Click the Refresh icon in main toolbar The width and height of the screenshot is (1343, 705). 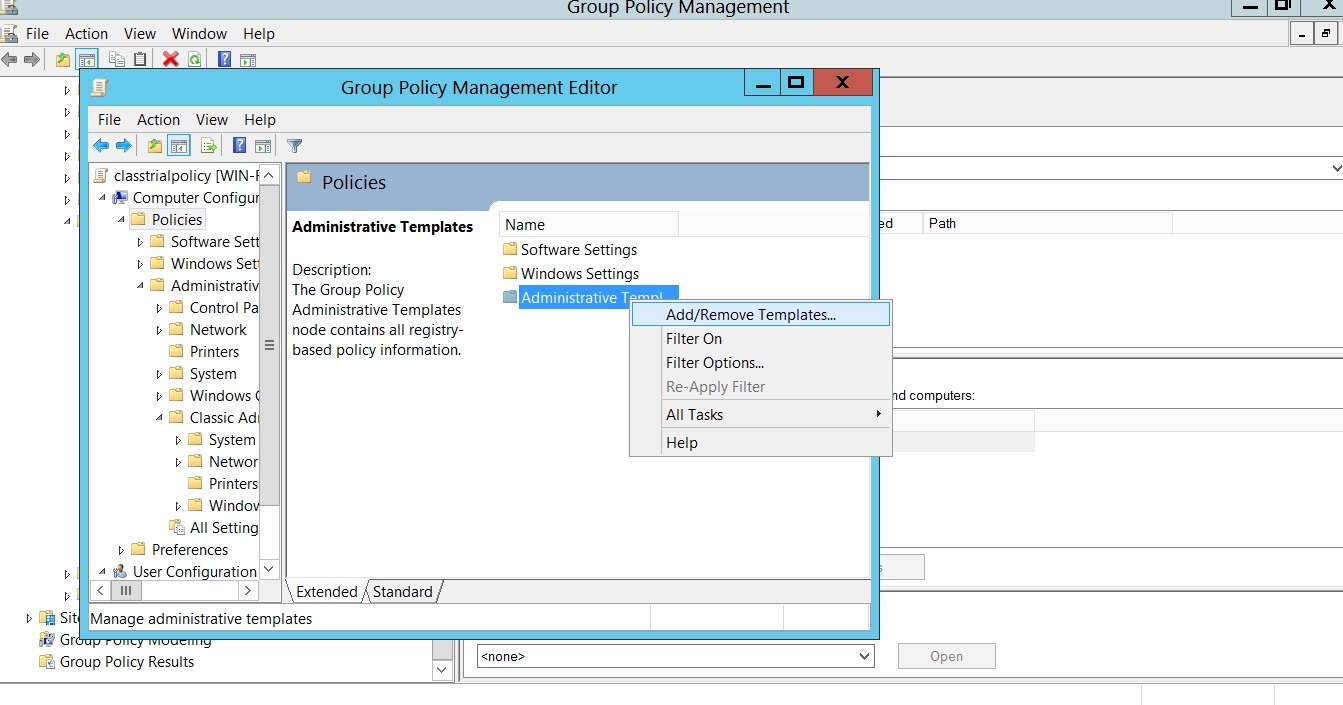click(194, 59)
